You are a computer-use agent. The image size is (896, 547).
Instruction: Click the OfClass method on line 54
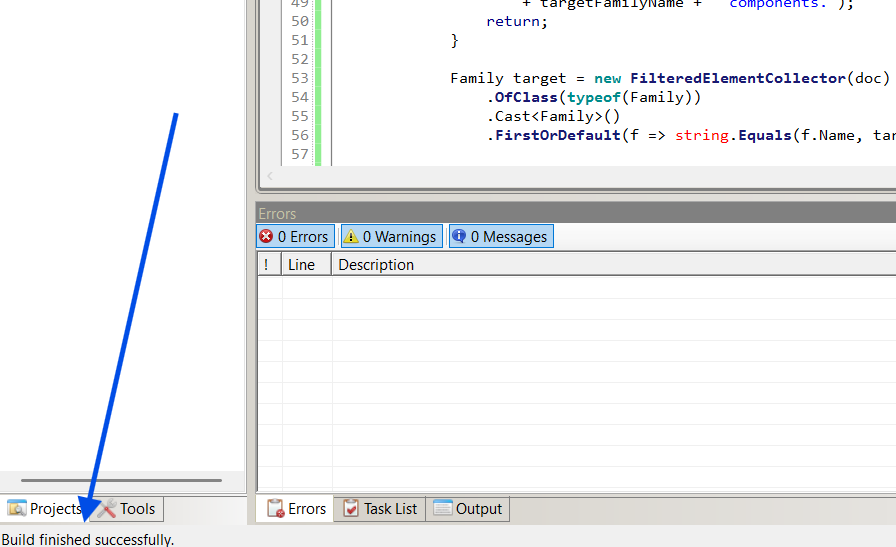[526, 97]
